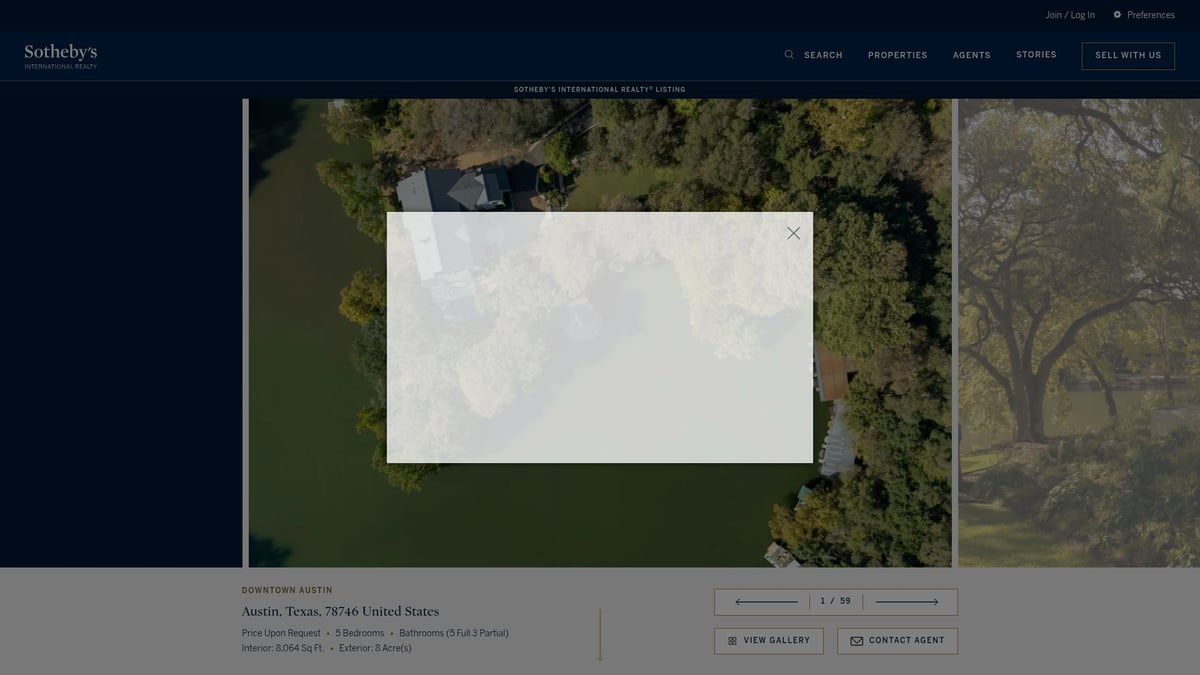
Task: Select AGENTS in the navigation bar
Action: [x=971, y=55]
